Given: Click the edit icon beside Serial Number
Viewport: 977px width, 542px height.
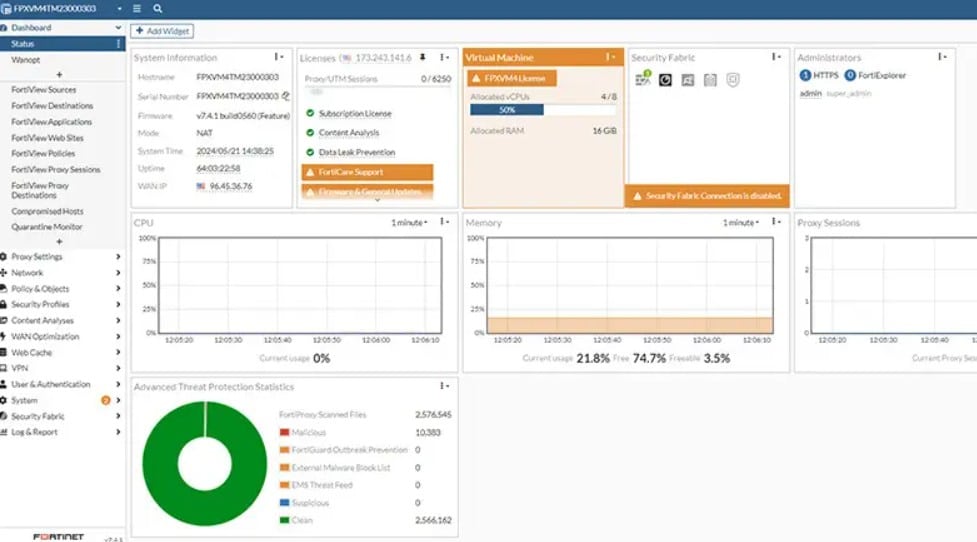Looking at the screenshot, I should click(x=285, y=96).
